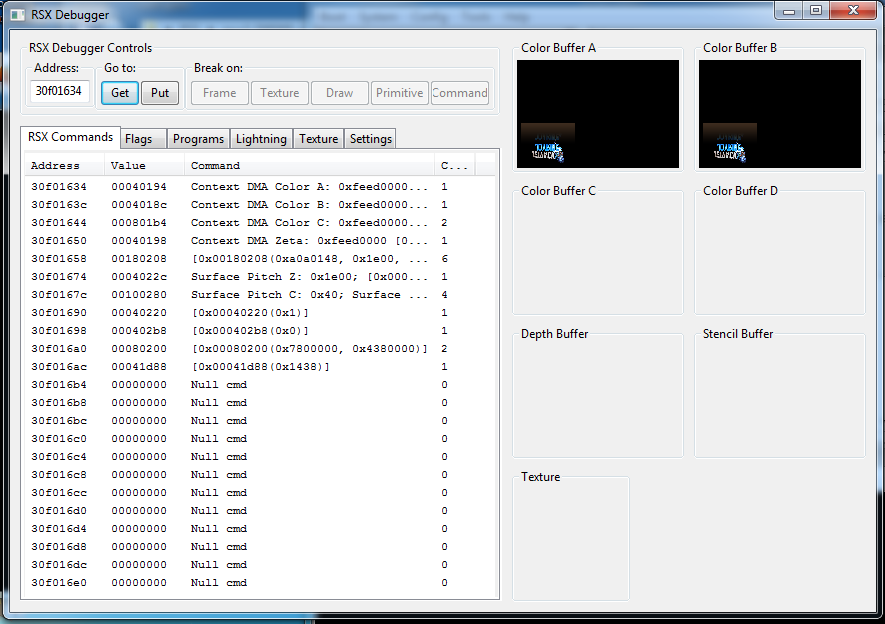The height and width of the screenshot is (624, 885).
Task: Switch to the Lightning tab
Action: coord(261,139)
